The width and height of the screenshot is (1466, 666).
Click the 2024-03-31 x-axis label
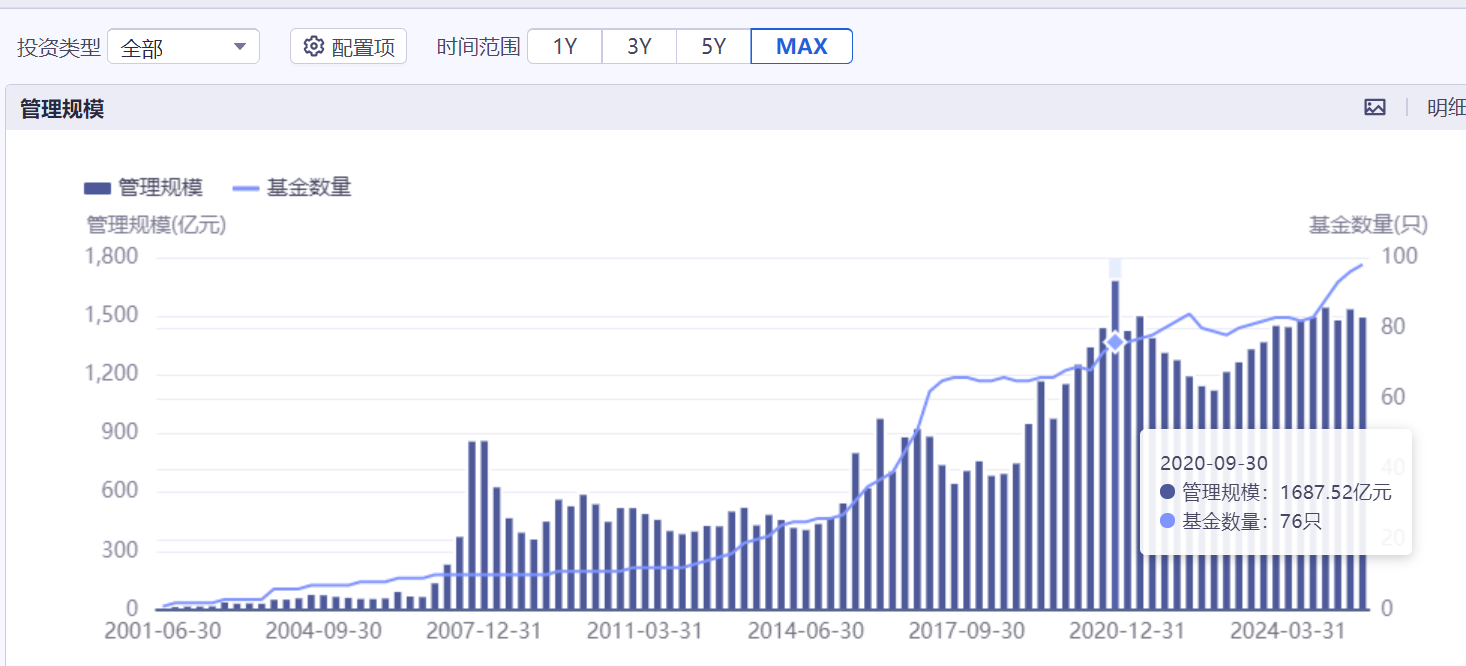coord(1287,632)
